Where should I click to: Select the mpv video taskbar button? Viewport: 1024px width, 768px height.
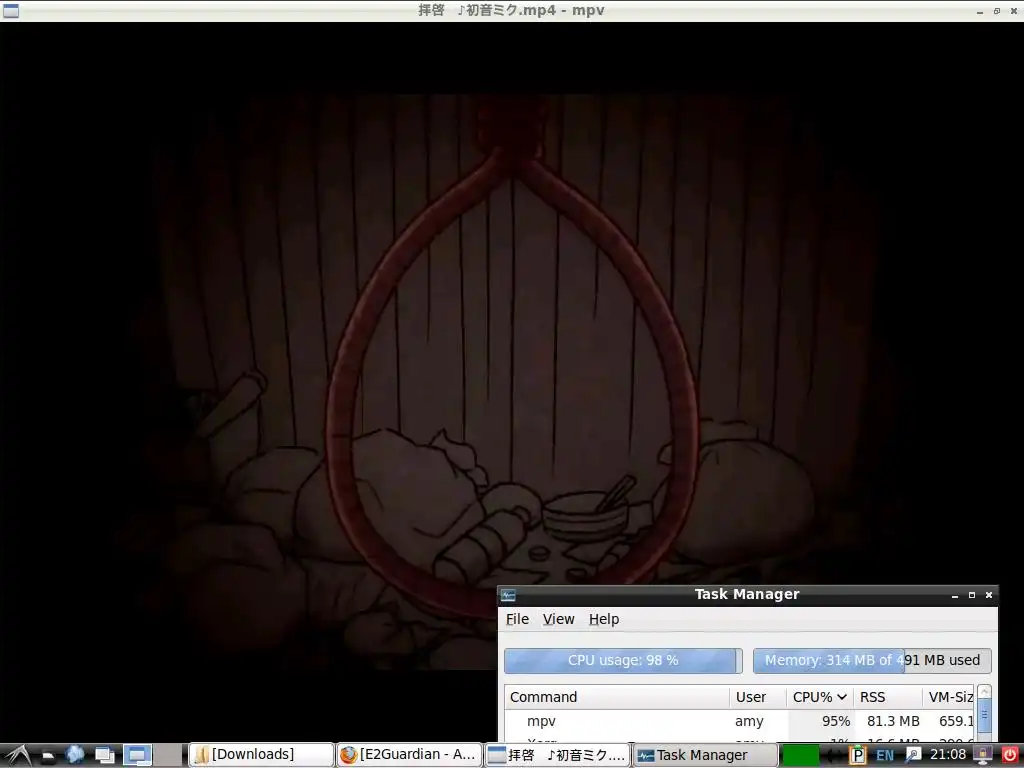pyautogui.click(x=557, y=755)
